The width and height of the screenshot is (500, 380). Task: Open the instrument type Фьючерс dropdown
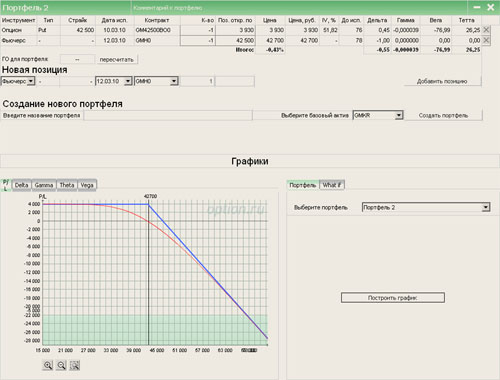point(31,81)
